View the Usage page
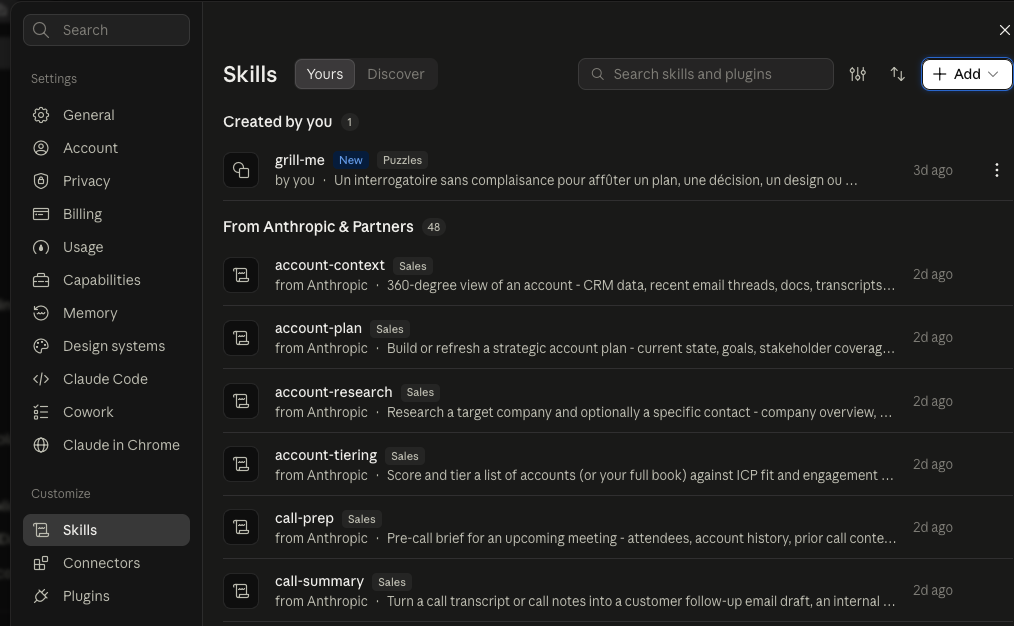The width and height of the screenshot is (1014, 626). click(x=106, y=247)
